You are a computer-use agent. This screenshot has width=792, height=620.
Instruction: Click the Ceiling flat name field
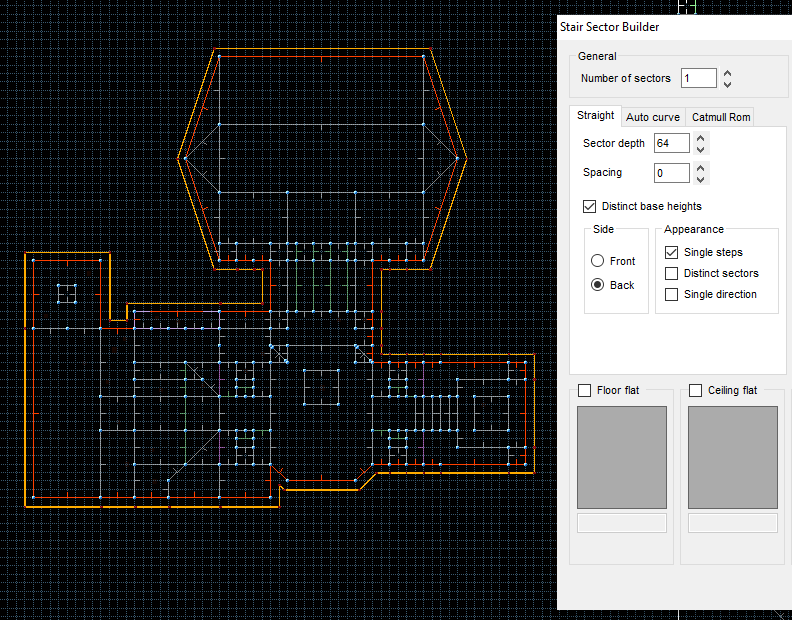(733, 523)
